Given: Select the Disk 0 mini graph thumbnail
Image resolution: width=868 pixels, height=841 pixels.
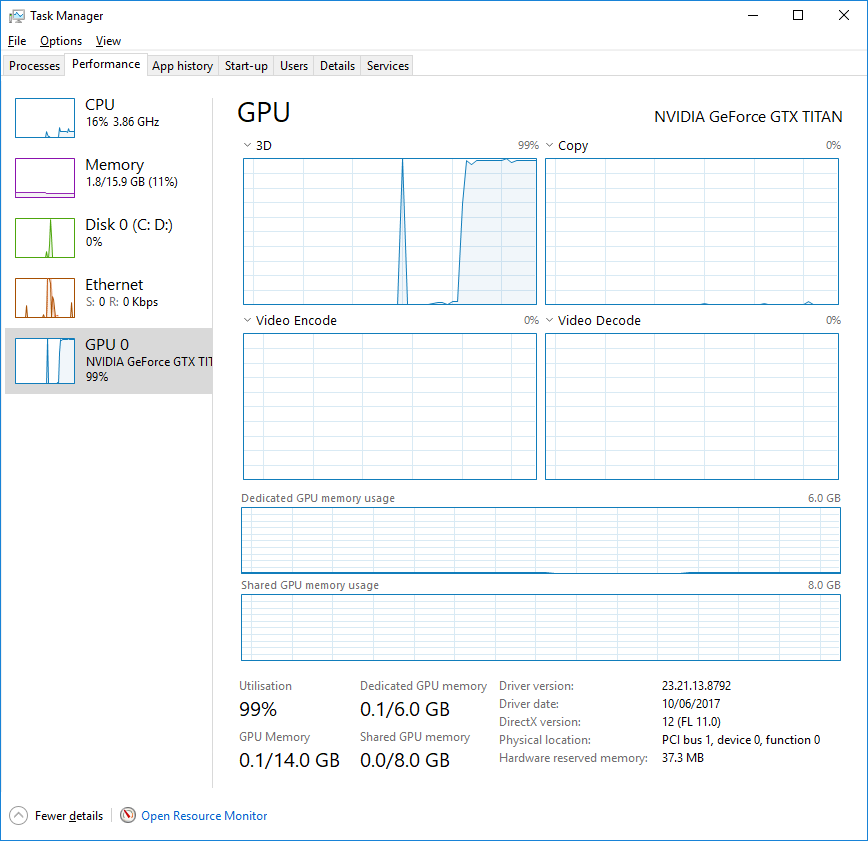Looking at the screenshot, I should (45, 238).
